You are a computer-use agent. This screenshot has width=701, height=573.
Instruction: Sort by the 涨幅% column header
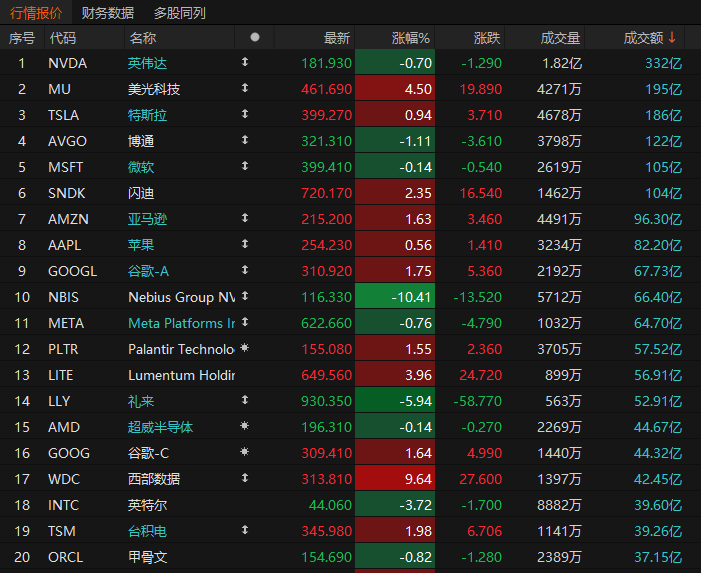tap(410, 38)
